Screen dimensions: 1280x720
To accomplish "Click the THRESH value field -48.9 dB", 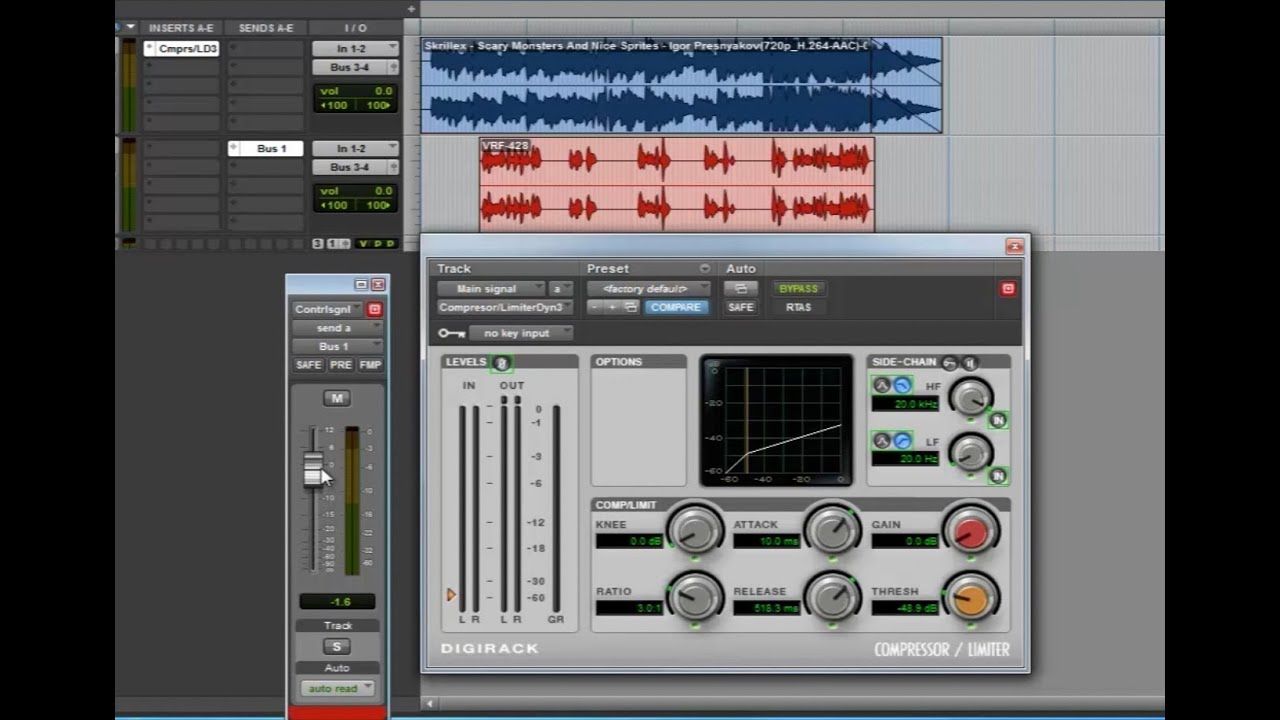I will pyautogui.click(x=905, y=608).
